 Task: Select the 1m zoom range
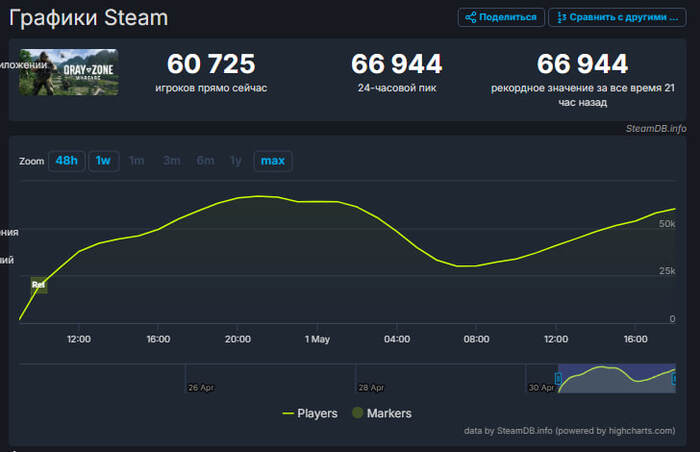click(137, 161)
